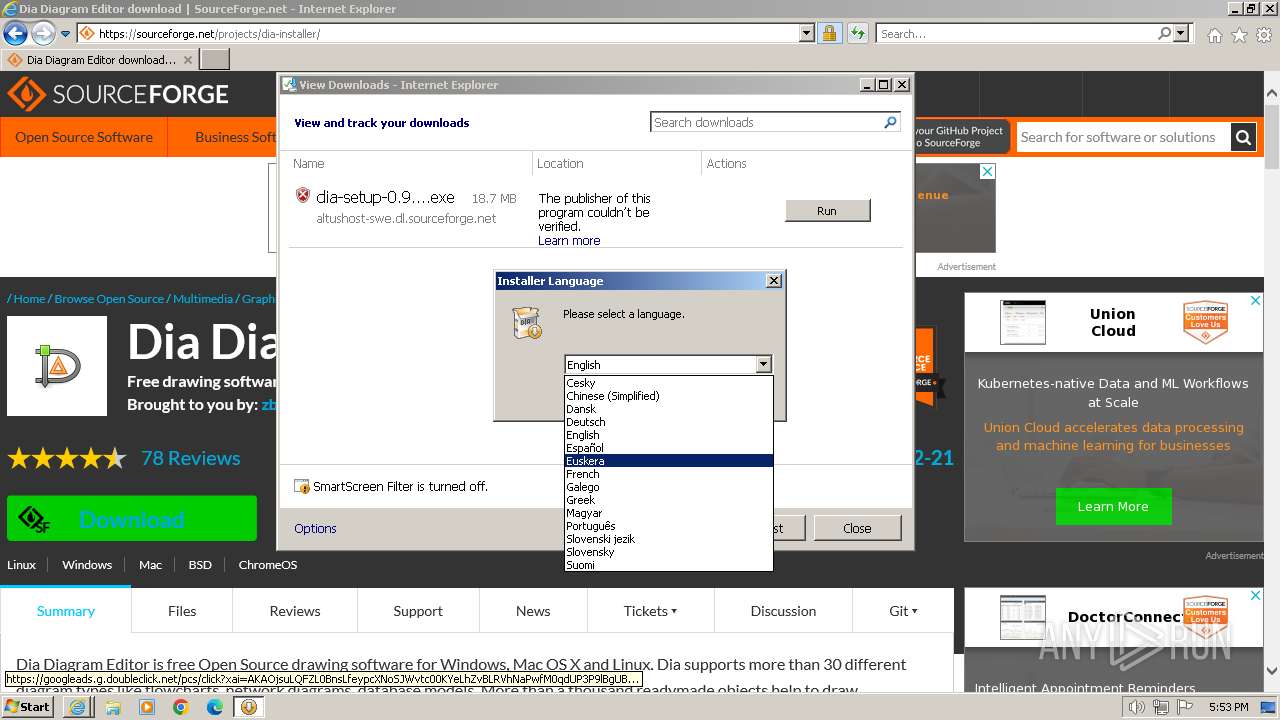Image resolution: width=1280 pixels, height=720 pixels.
Task: Click Run for dia-setup download
Action: [x=827, y=211]
